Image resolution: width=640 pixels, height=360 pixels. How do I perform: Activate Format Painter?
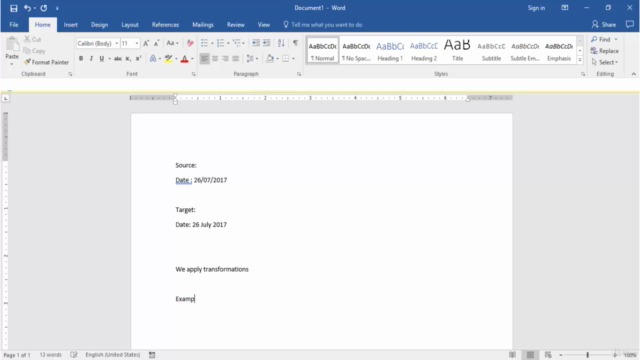point(46,62)
